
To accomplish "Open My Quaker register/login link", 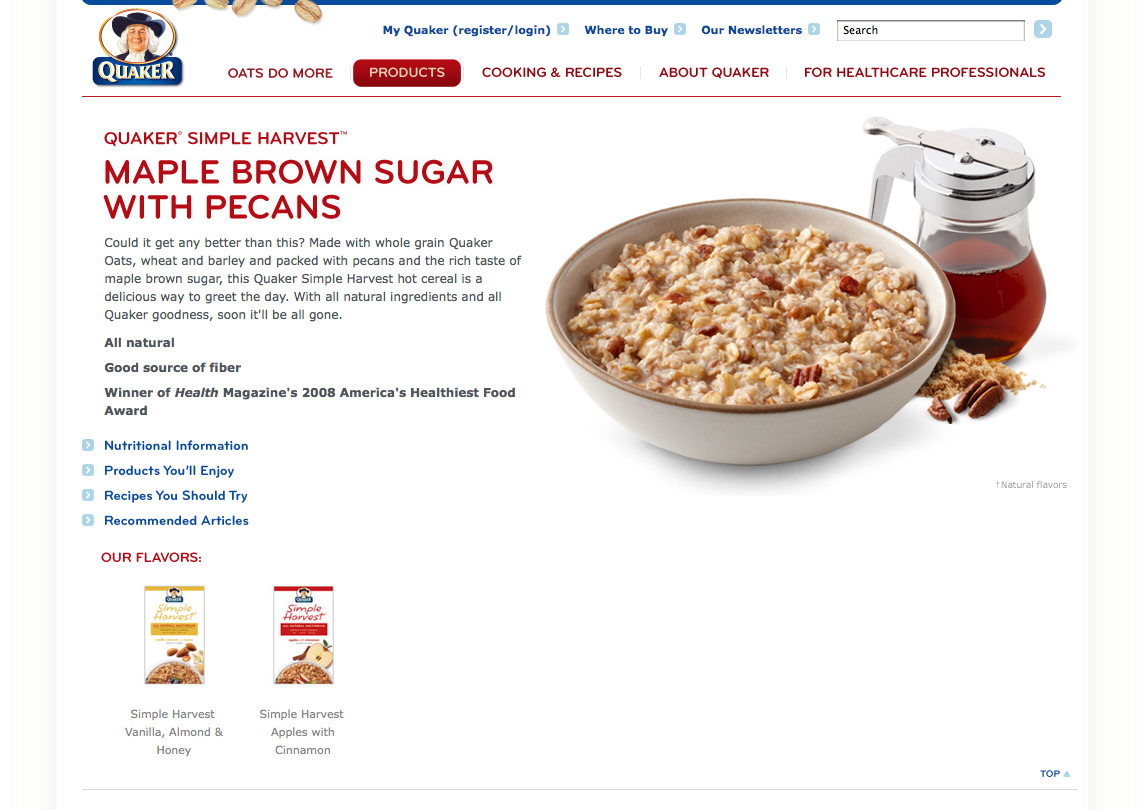I will tap(466, 30).
